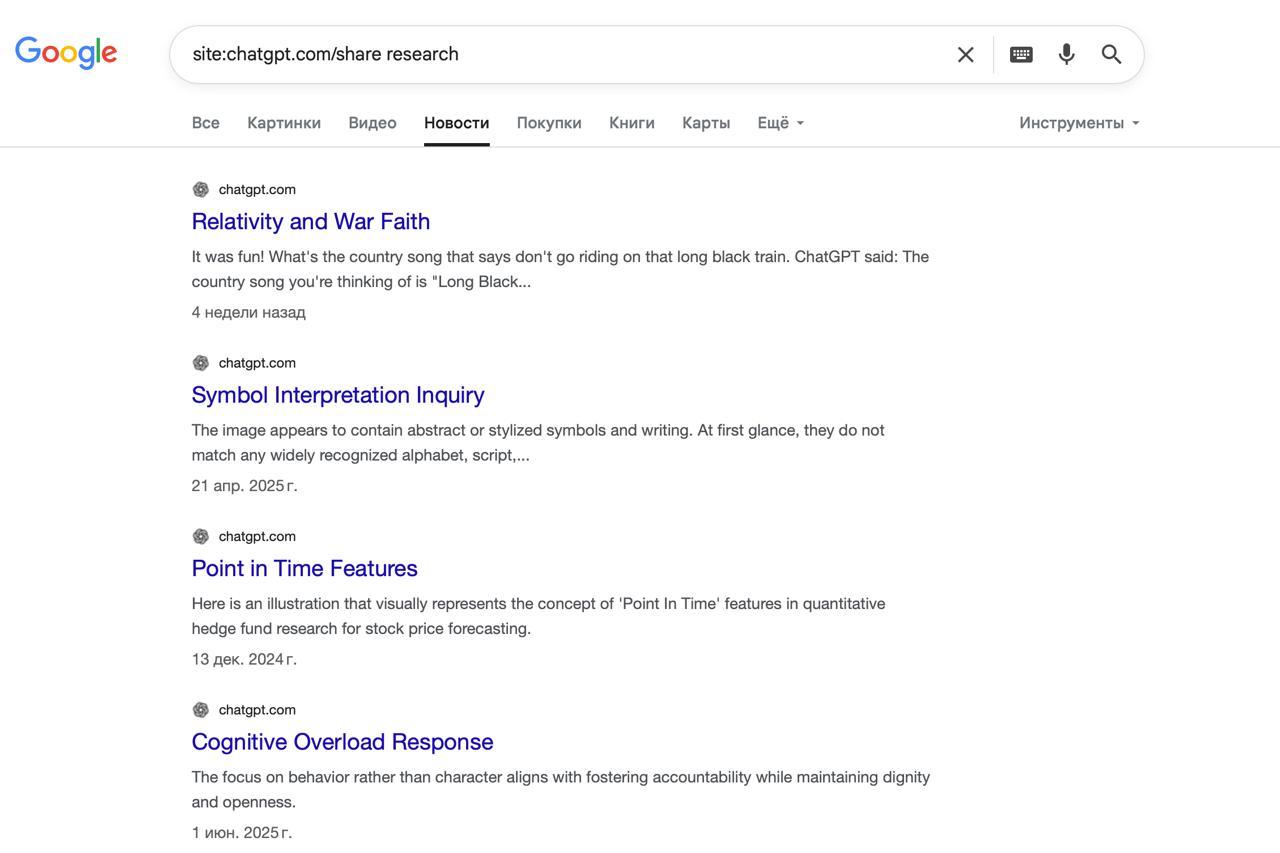
Task: Start voice search with microphone icon
Action: click(x=1067, y=54)
